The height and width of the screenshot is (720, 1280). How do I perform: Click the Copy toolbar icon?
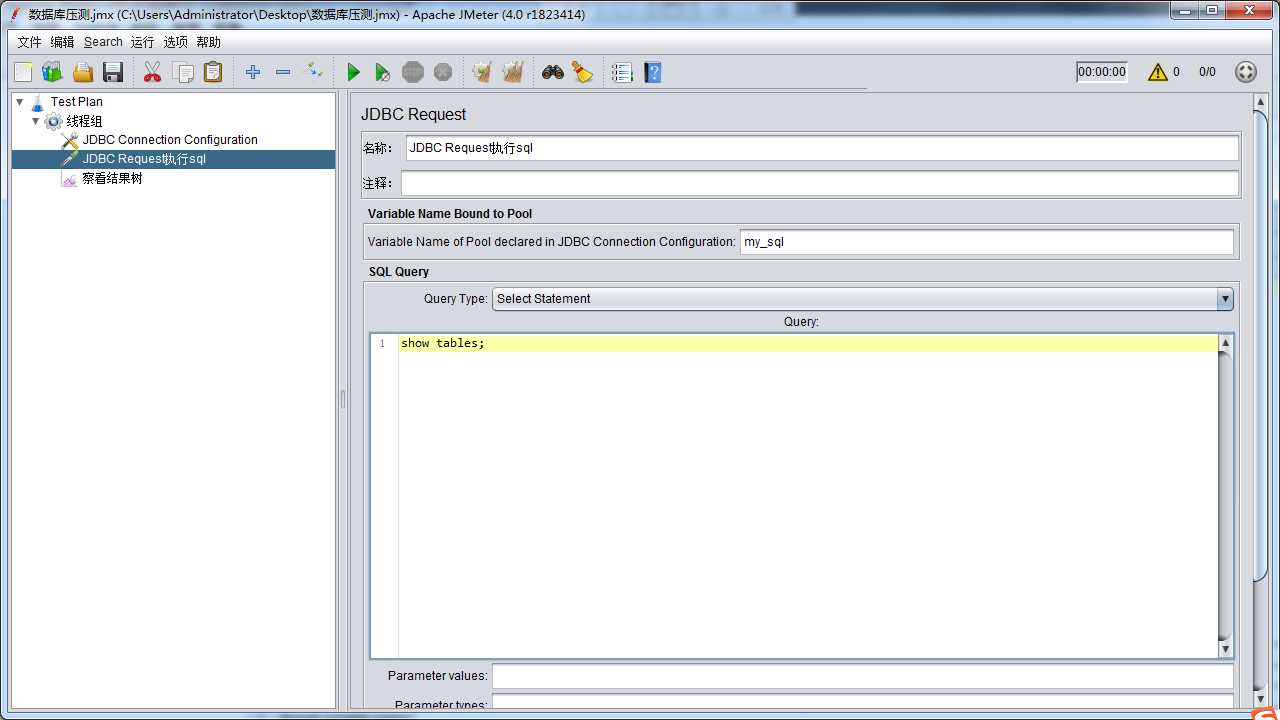pyautogui.click(x=183, y=72)
